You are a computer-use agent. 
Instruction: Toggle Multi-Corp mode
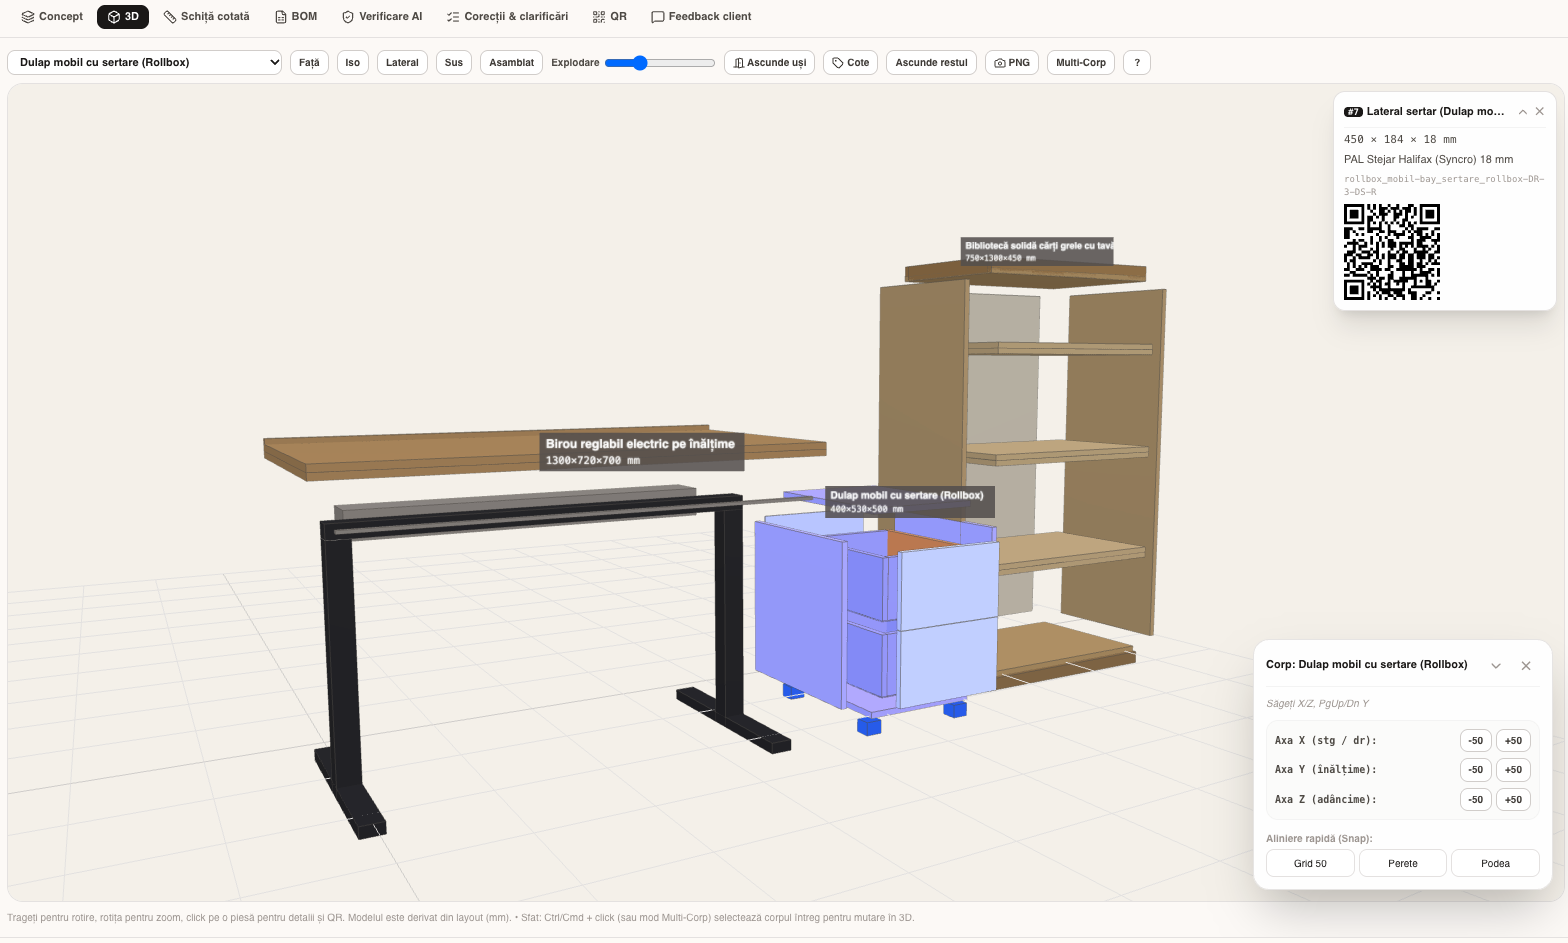coord(1081,62)
